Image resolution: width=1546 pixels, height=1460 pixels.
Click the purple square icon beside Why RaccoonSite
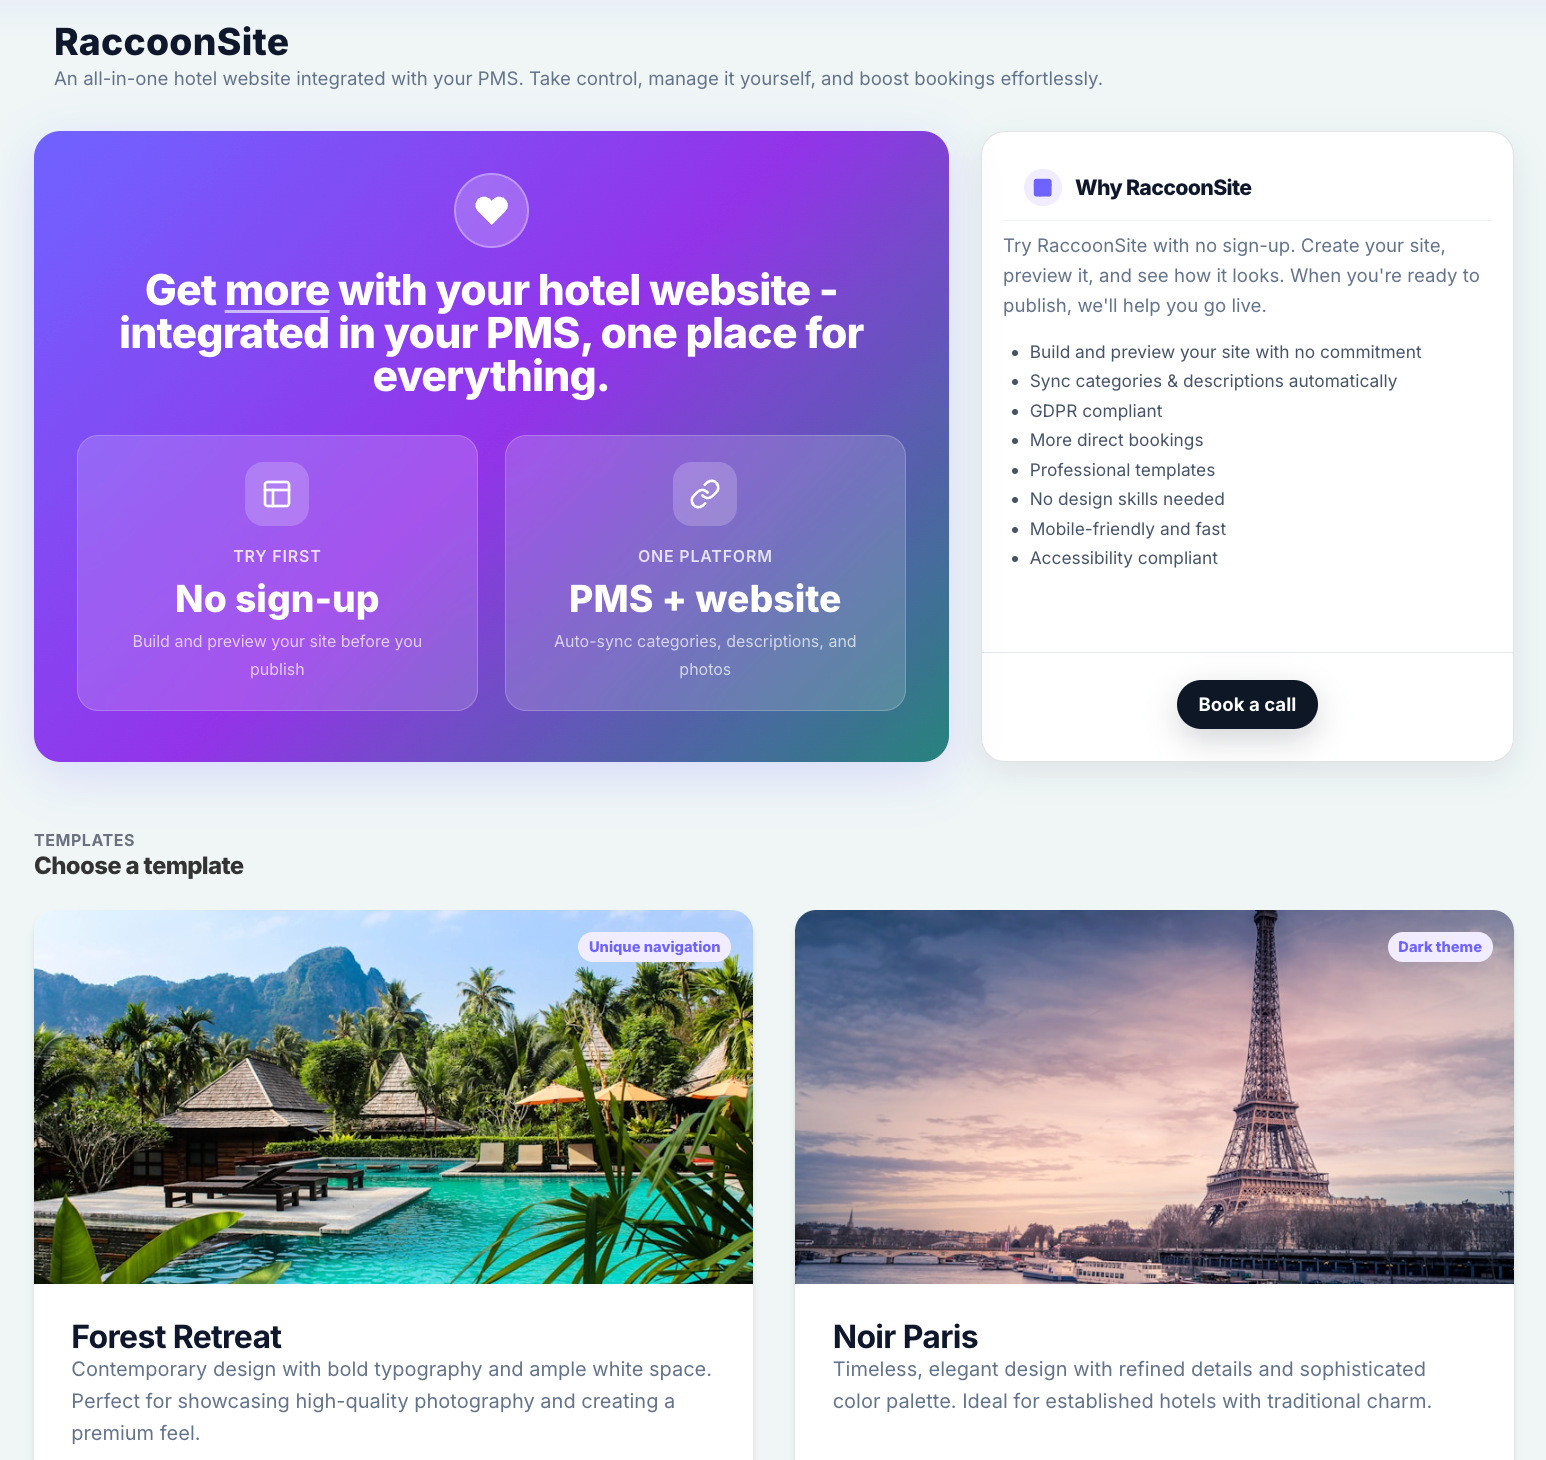1042,187
